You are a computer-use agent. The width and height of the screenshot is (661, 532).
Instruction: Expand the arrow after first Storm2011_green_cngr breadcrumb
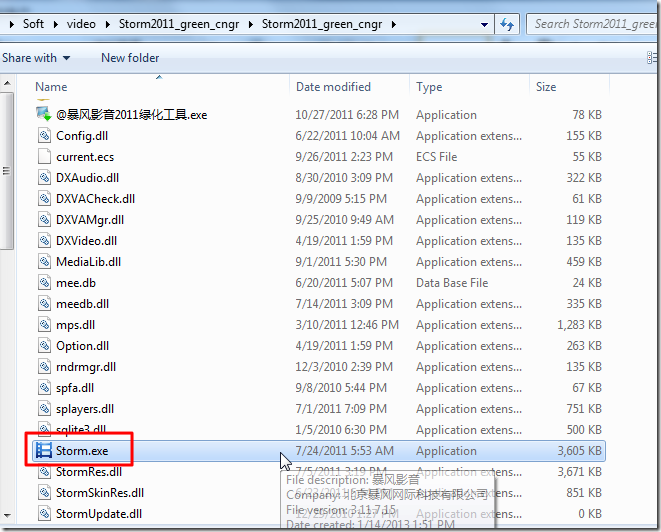(251, 24)
